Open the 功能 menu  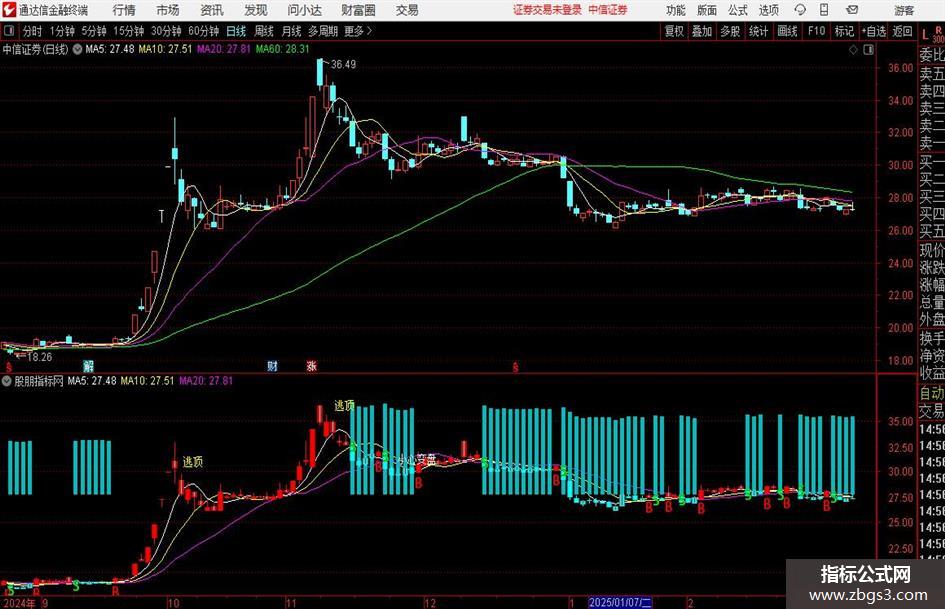(x=676, y=10)
